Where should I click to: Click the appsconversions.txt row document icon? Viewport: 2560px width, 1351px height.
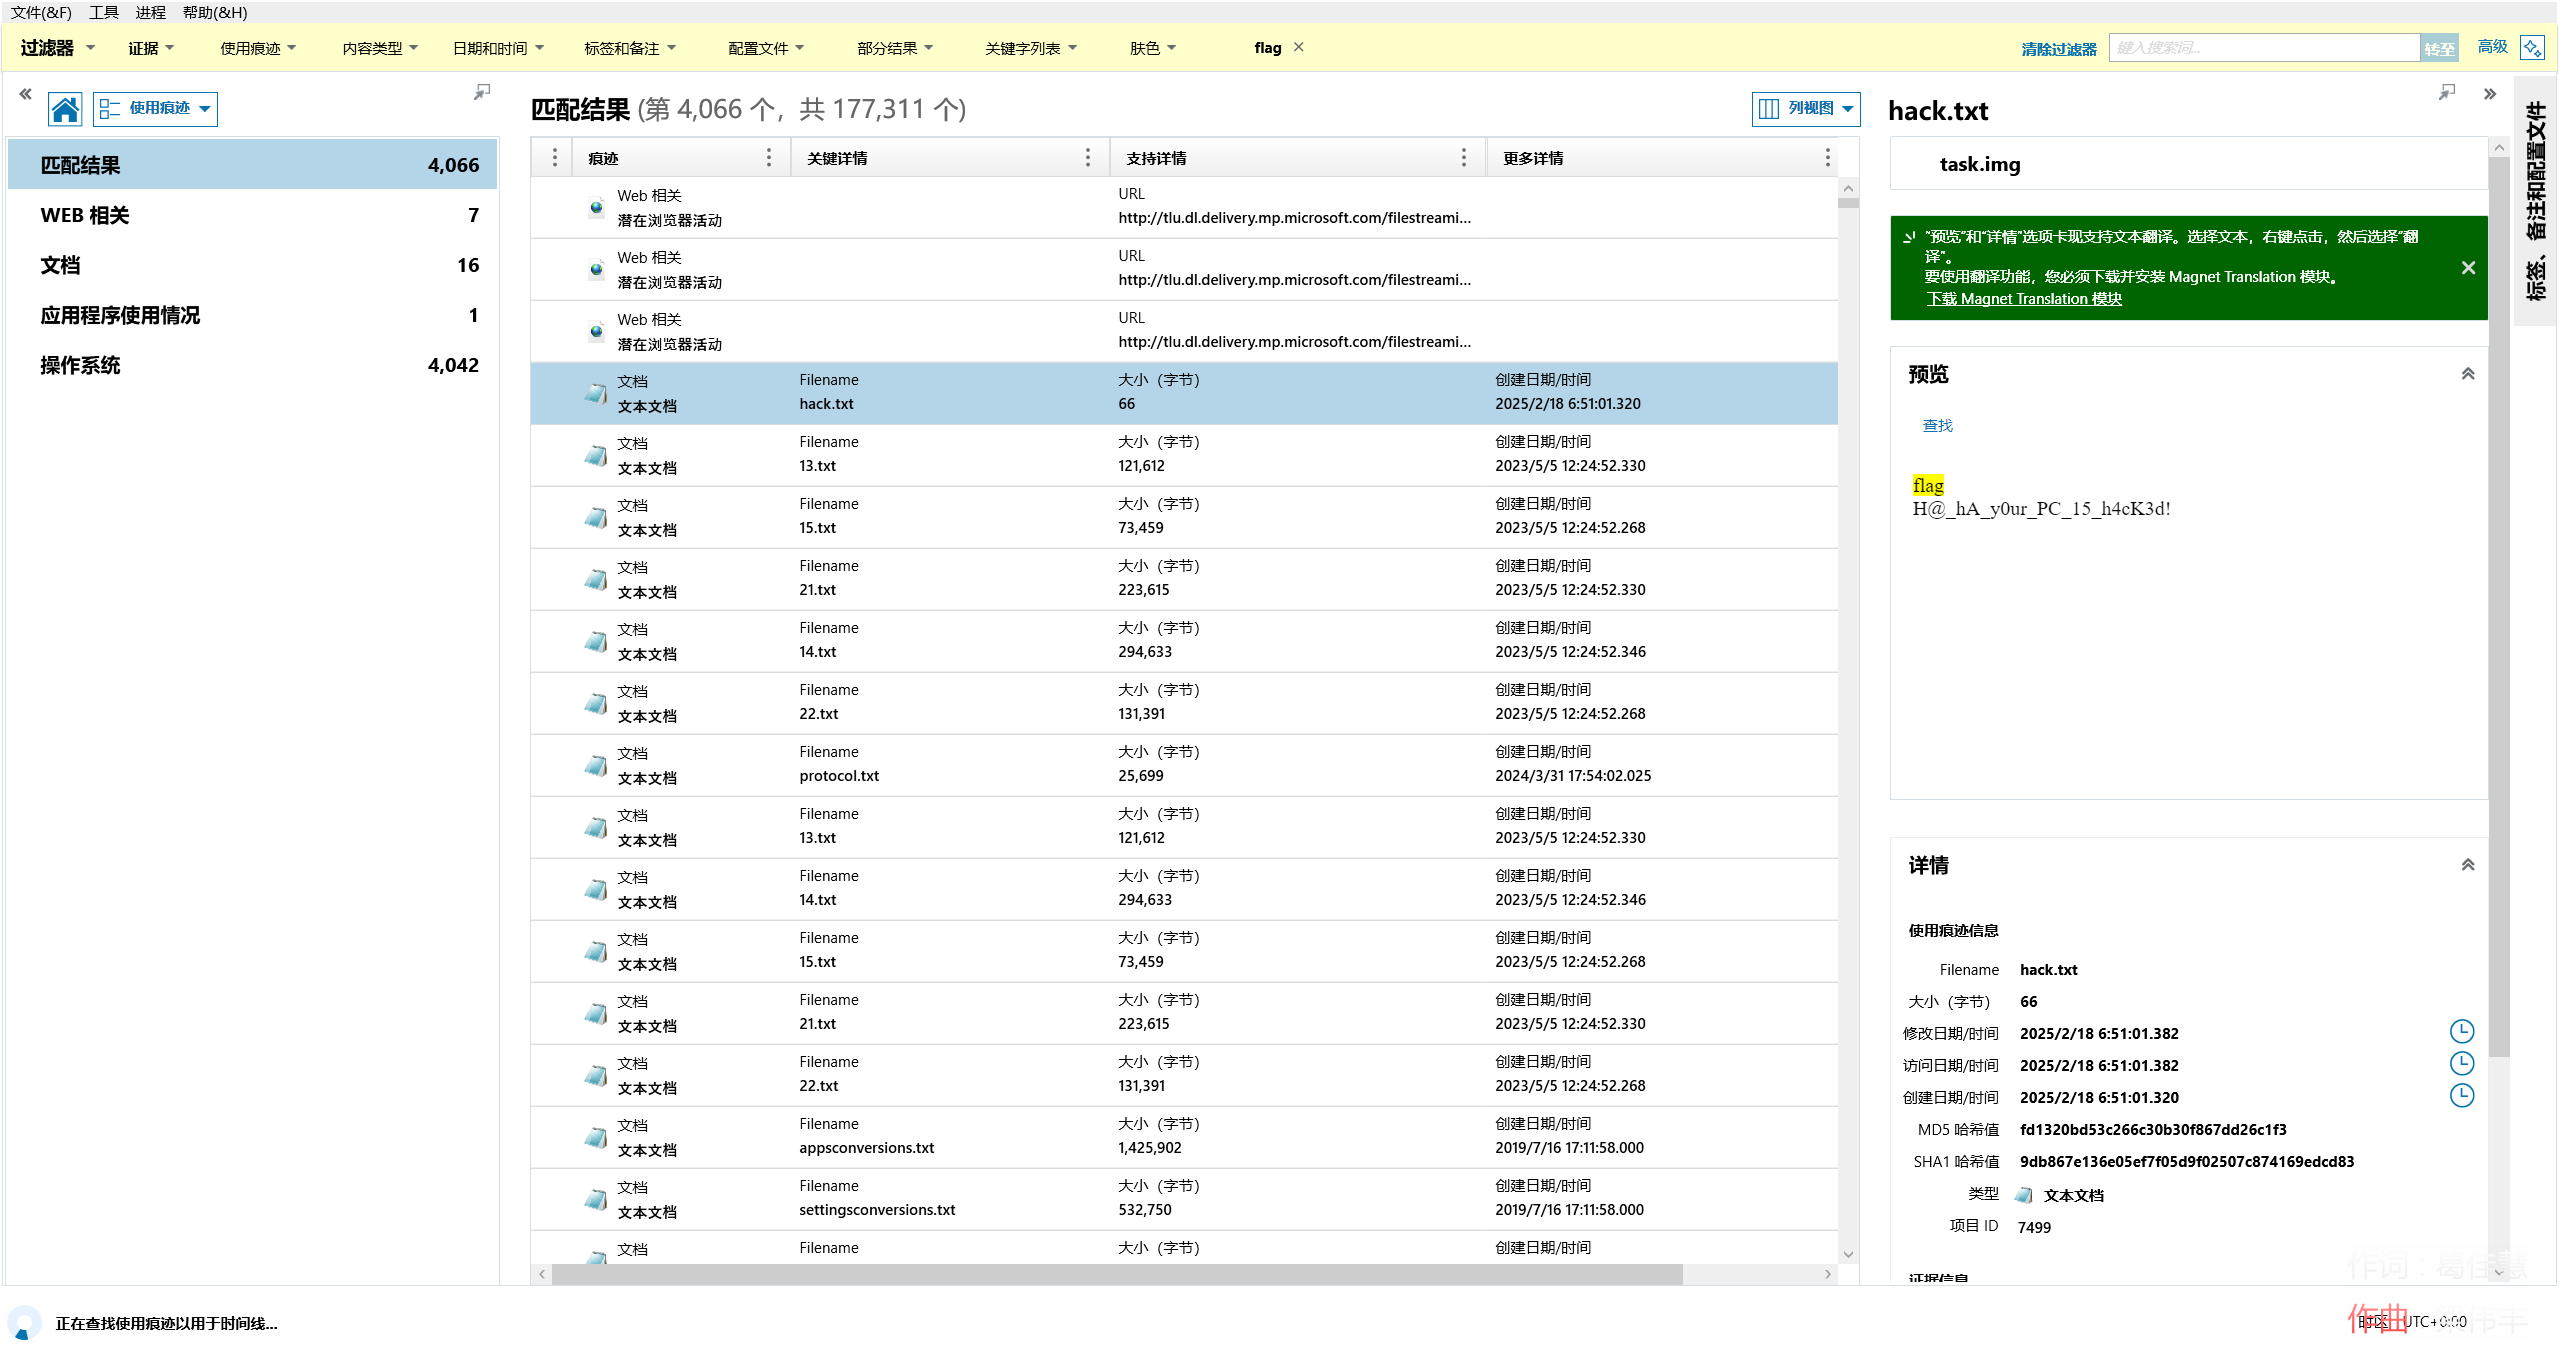(596, 1137)
